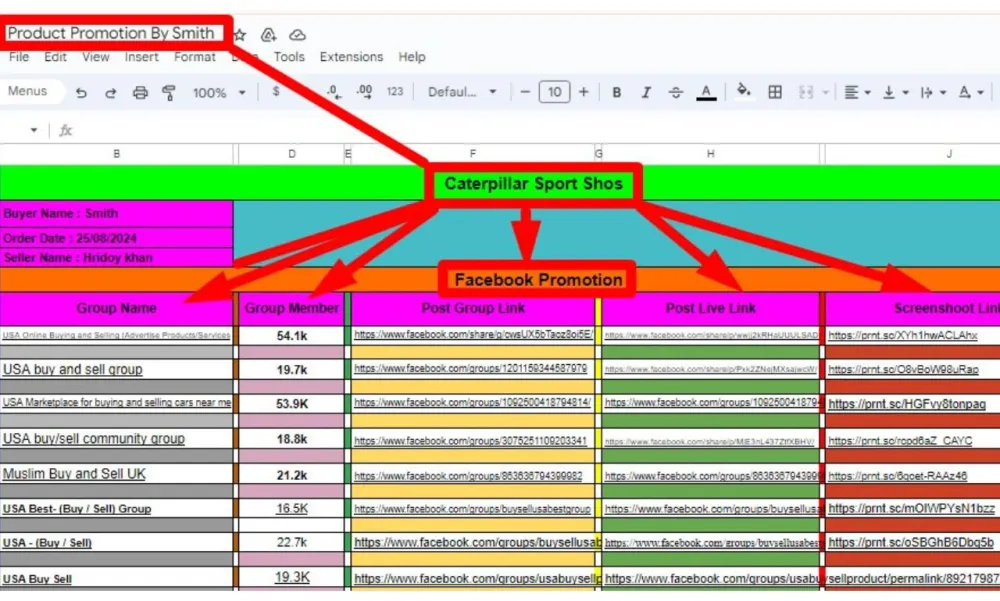Select the Order Date : 25/08/2024 cell
1000x601 pixels.
117,238
